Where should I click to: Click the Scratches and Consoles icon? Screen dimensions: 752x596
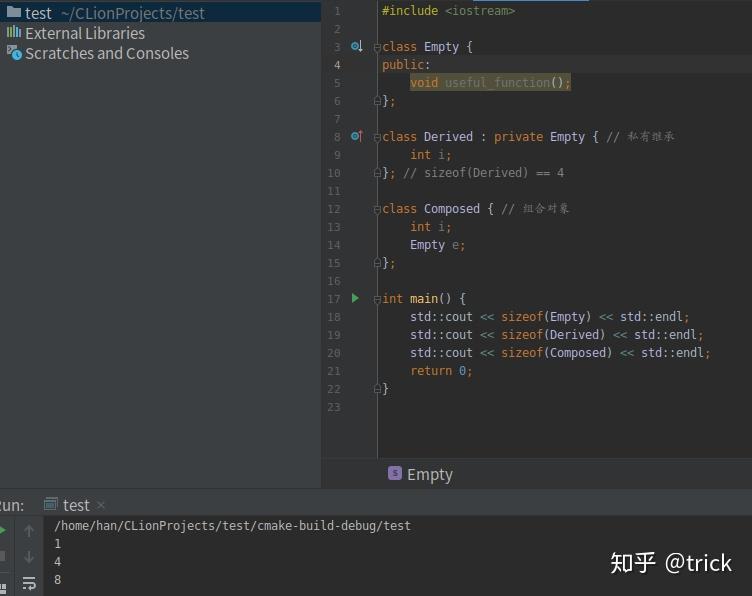pyautogui.click(x=14, y=53)
